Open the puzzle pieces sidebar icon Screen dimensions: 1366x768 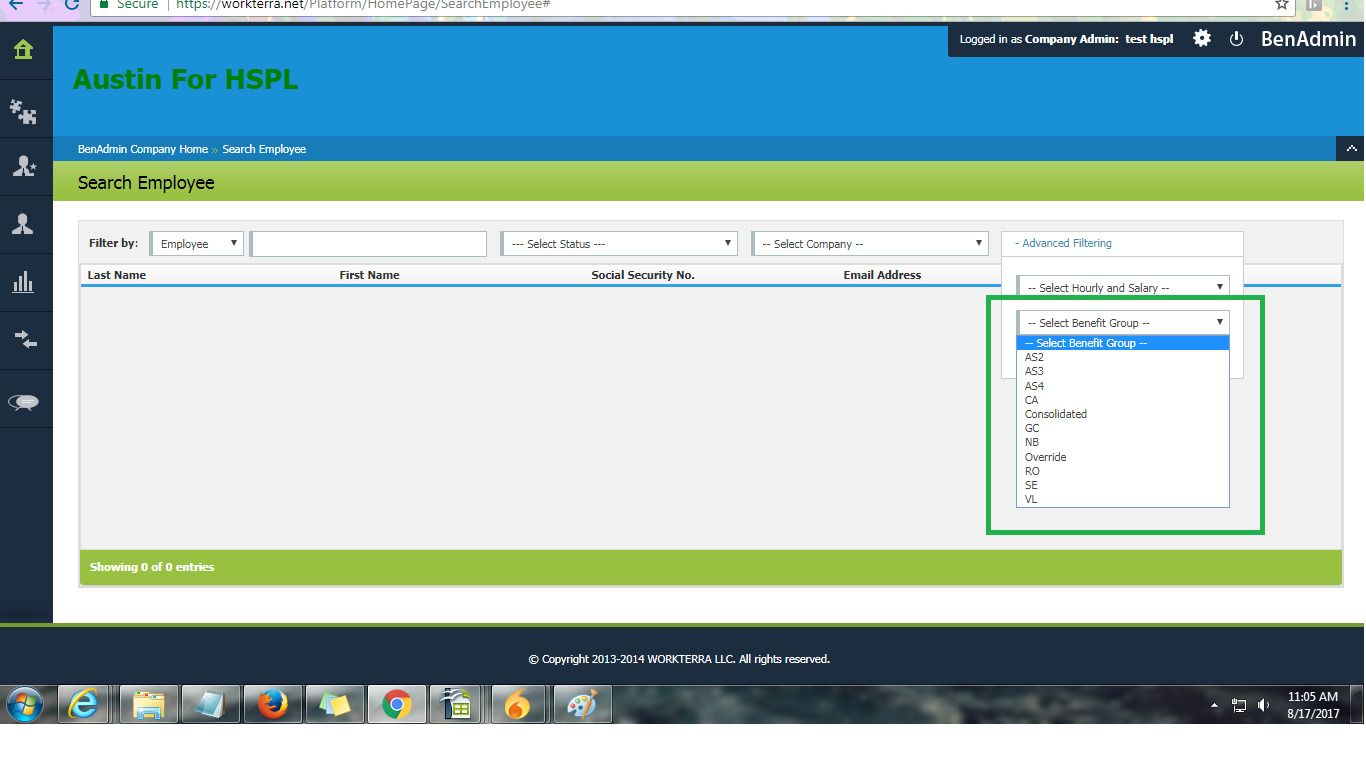pos(23,110)
